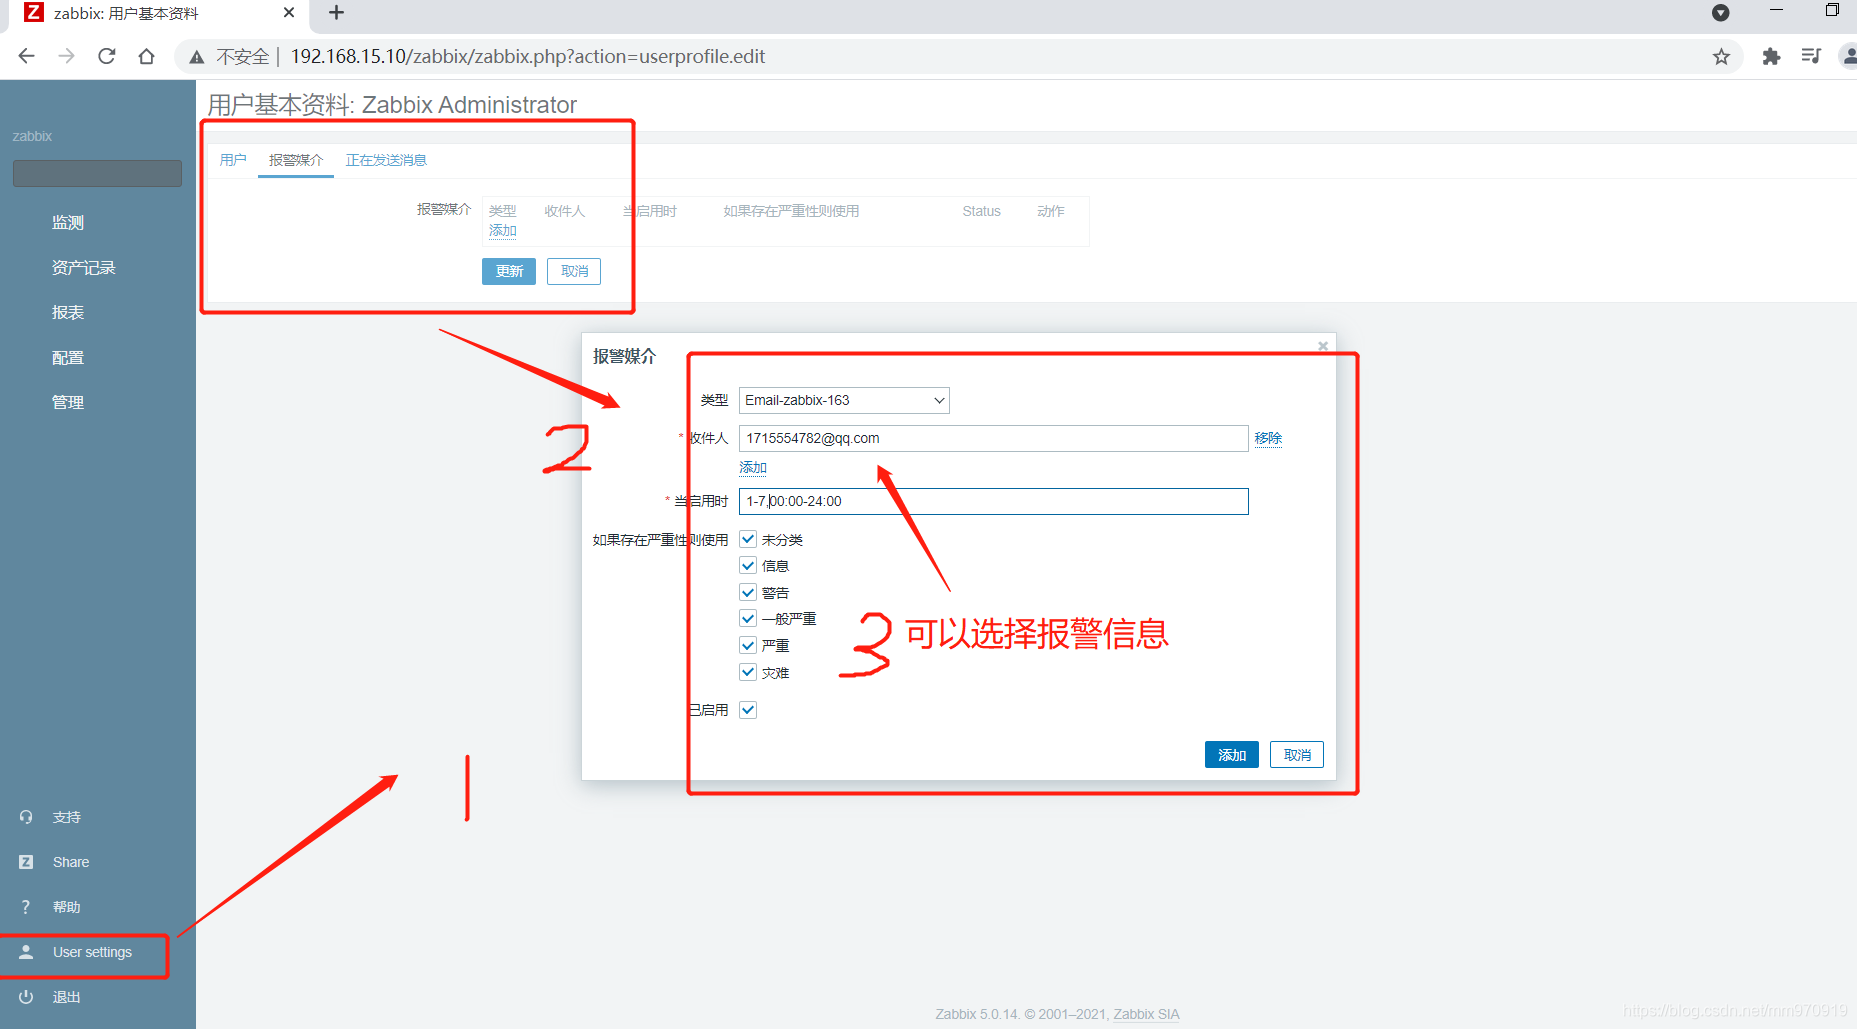Open 资产记录 menu in sidebar
Screen dimensions: 1857x1029
(x=84, y=268)
